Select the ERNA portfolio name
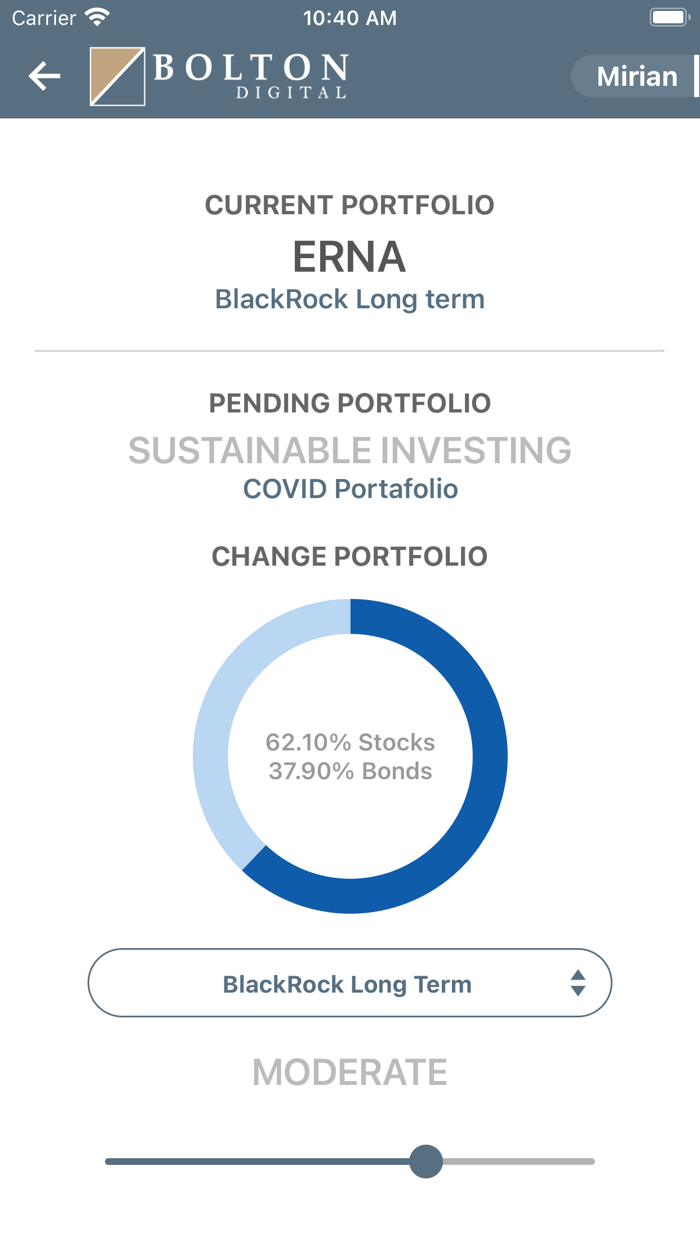The image size is (700, 1244). click(350, 257)
